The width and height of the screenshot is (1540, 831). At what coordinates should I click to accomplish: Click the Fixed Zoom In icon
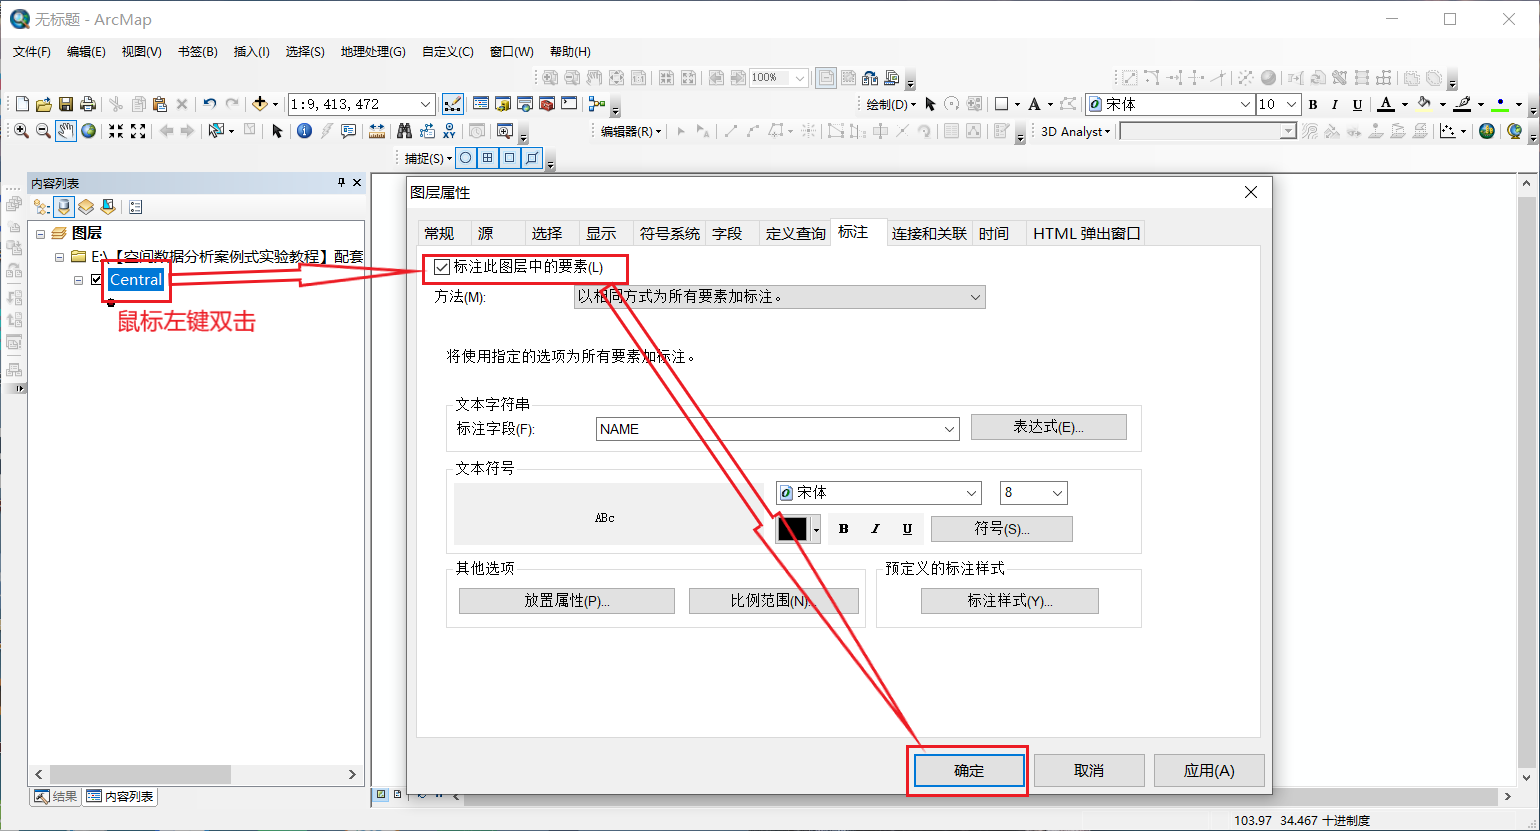(116, 131)
